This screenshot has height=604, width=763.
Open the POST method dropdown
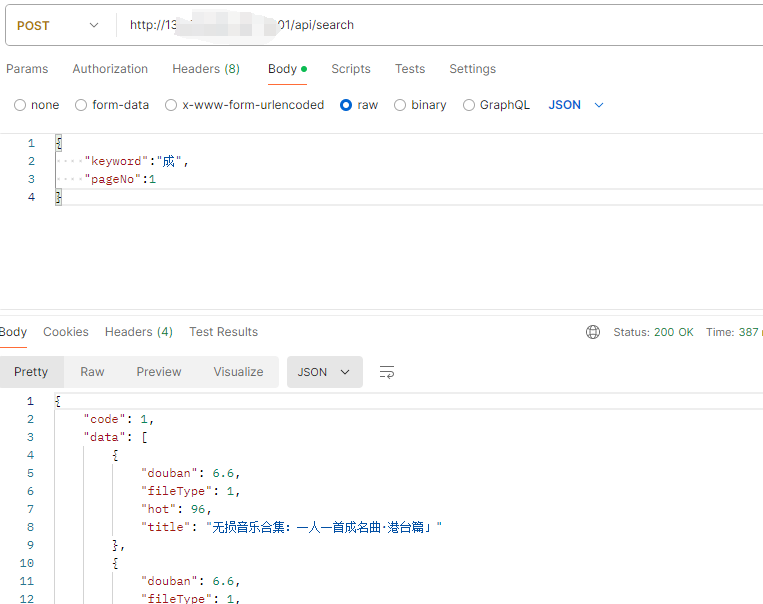[x=58, y=25]
